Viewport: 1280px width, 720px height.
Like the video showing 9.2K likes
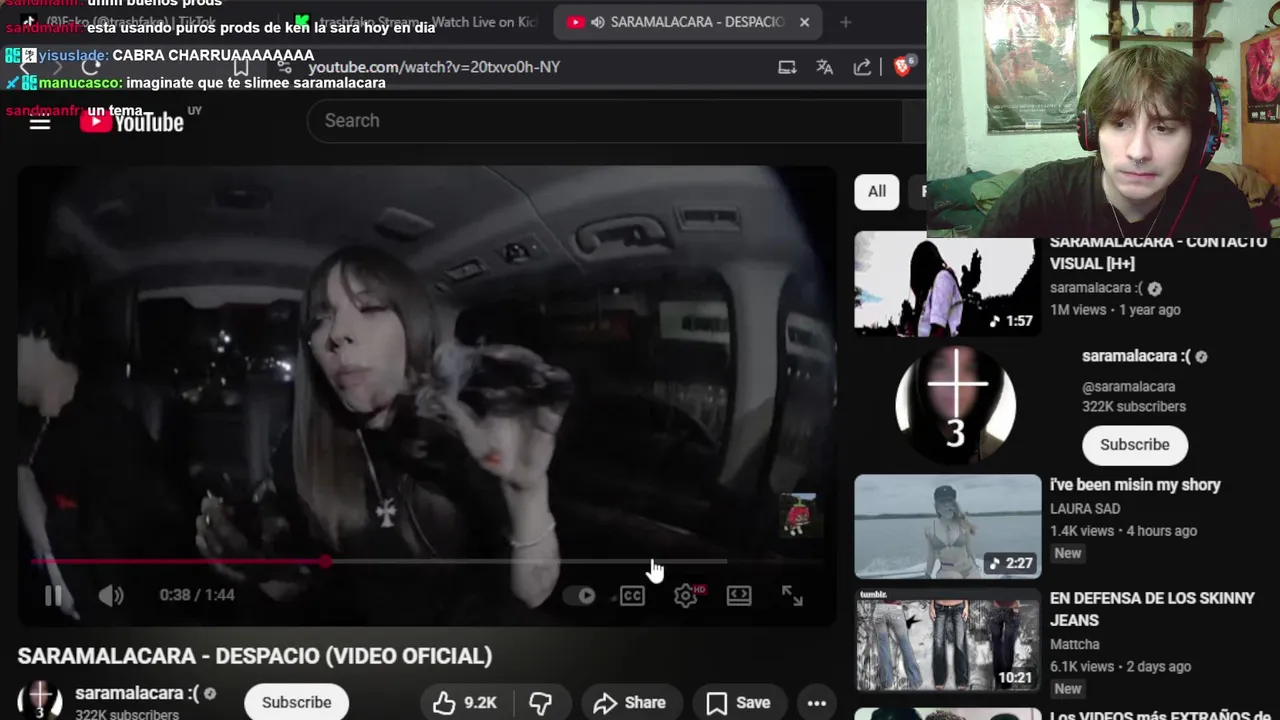pos(465,703)
